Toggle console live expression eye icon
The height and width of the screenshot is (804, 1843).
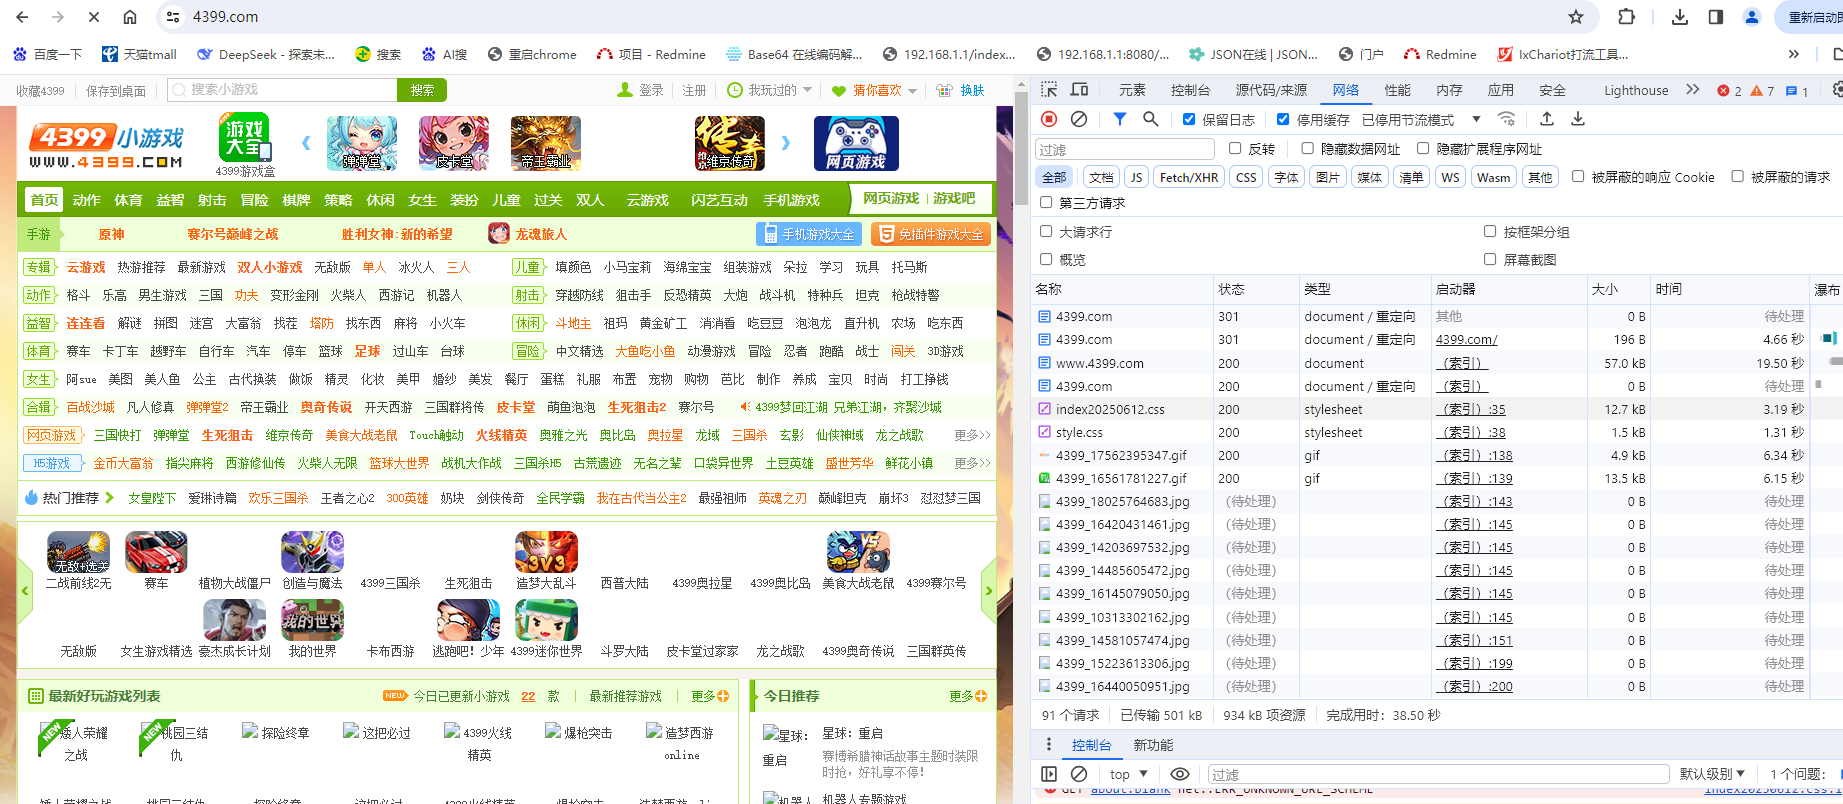1180,774
